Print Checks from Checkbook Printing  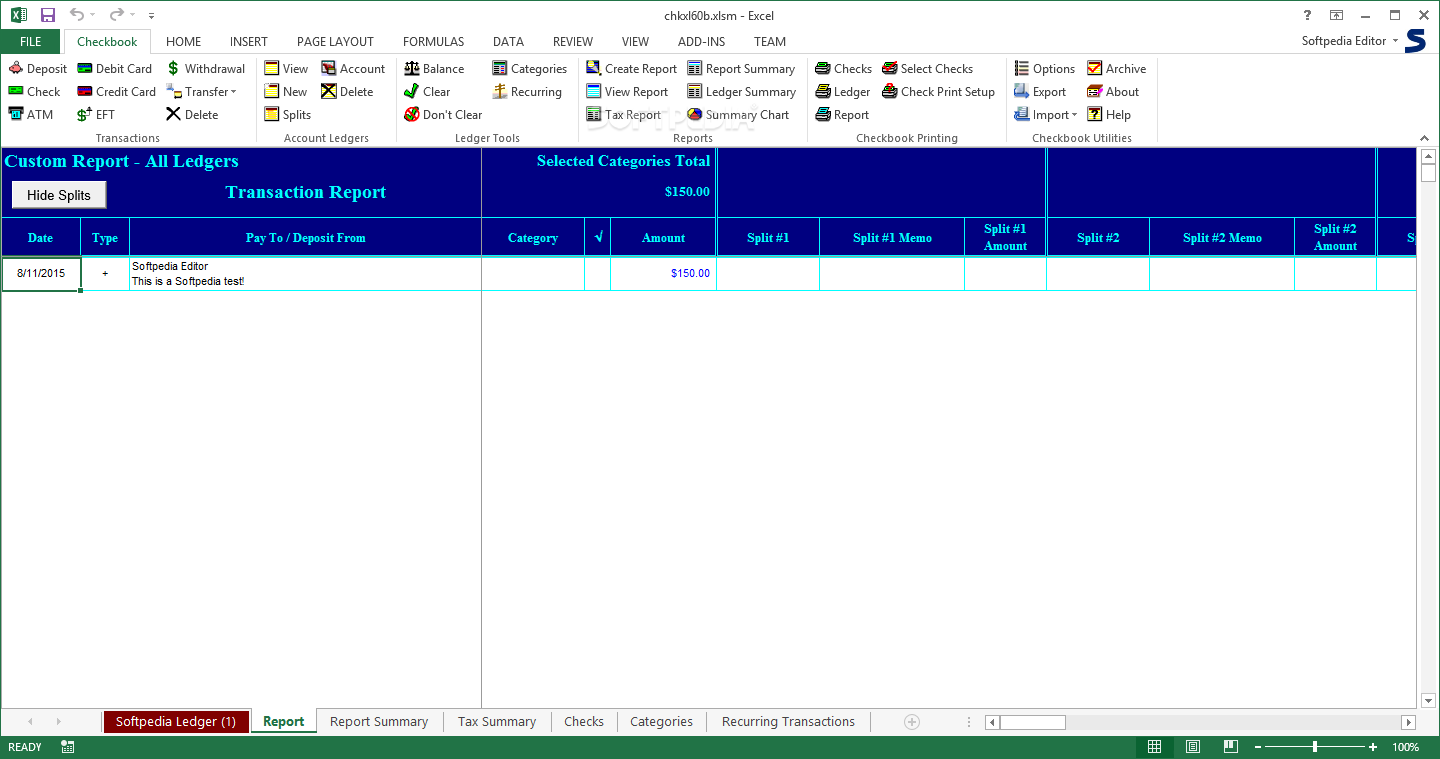coord(843,69)
